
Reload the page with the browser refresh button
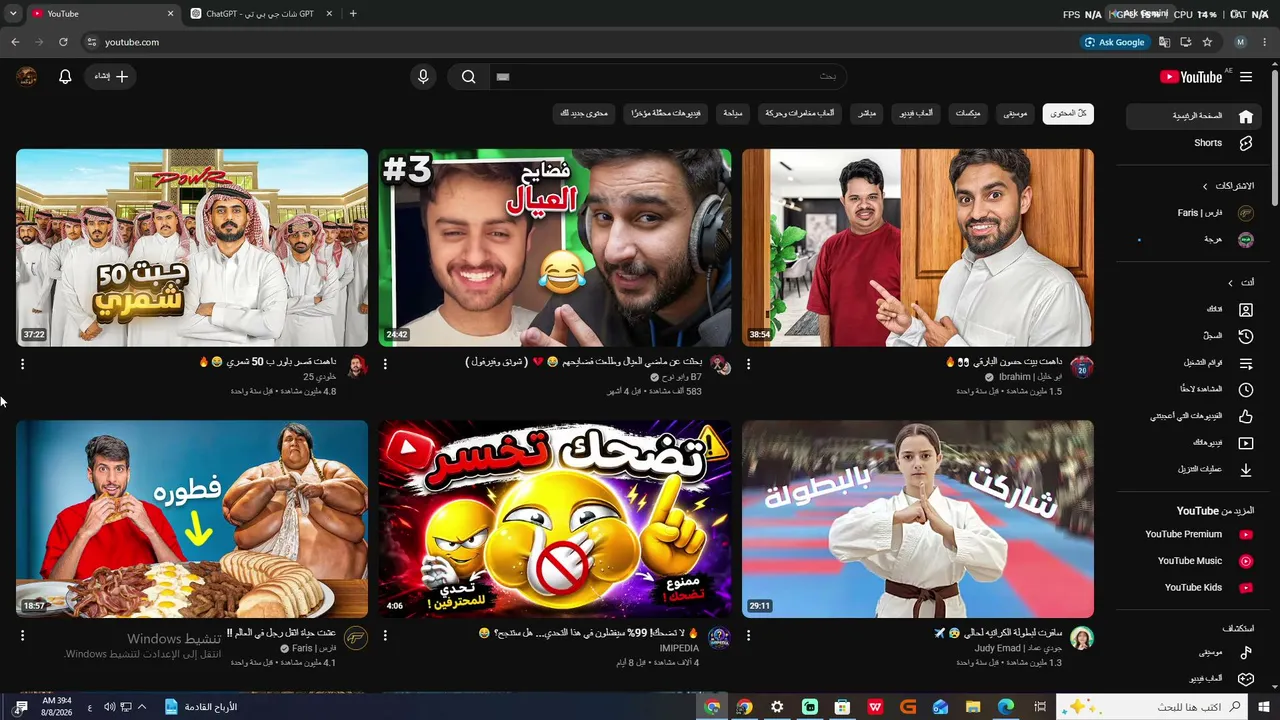(63, 42)
